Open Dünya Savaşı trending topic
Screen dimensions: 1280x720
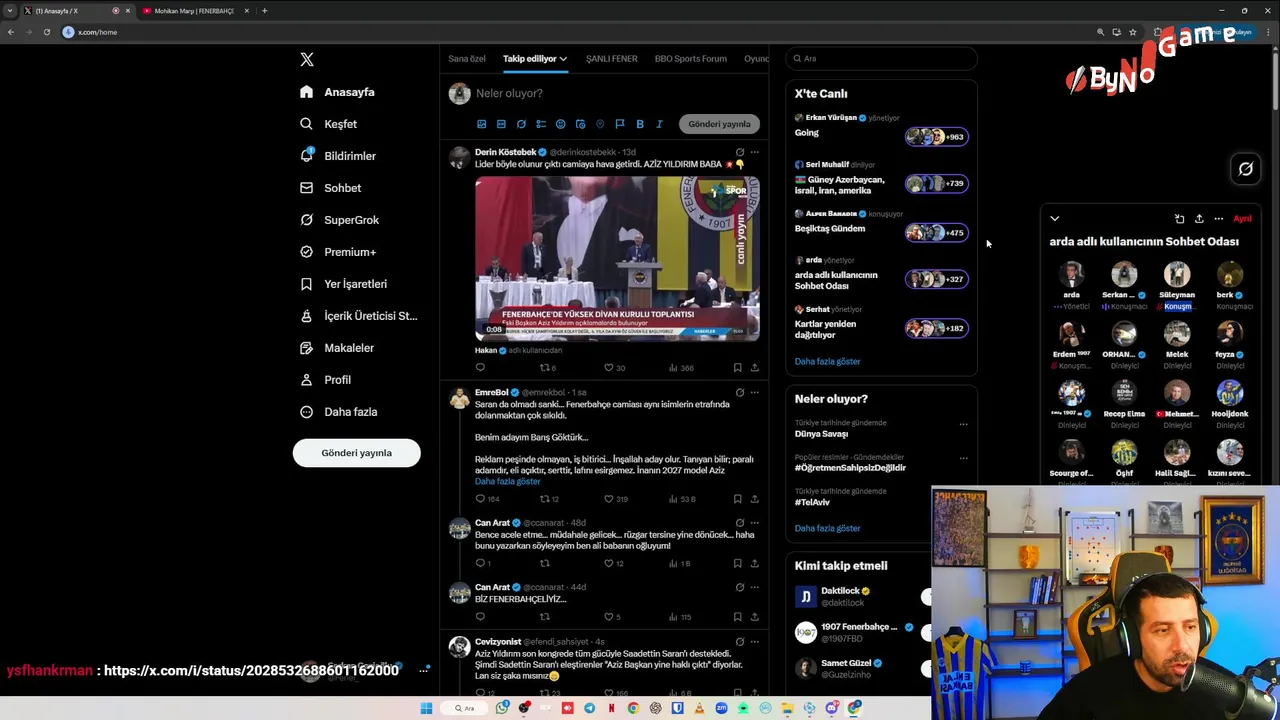(821, 434)
